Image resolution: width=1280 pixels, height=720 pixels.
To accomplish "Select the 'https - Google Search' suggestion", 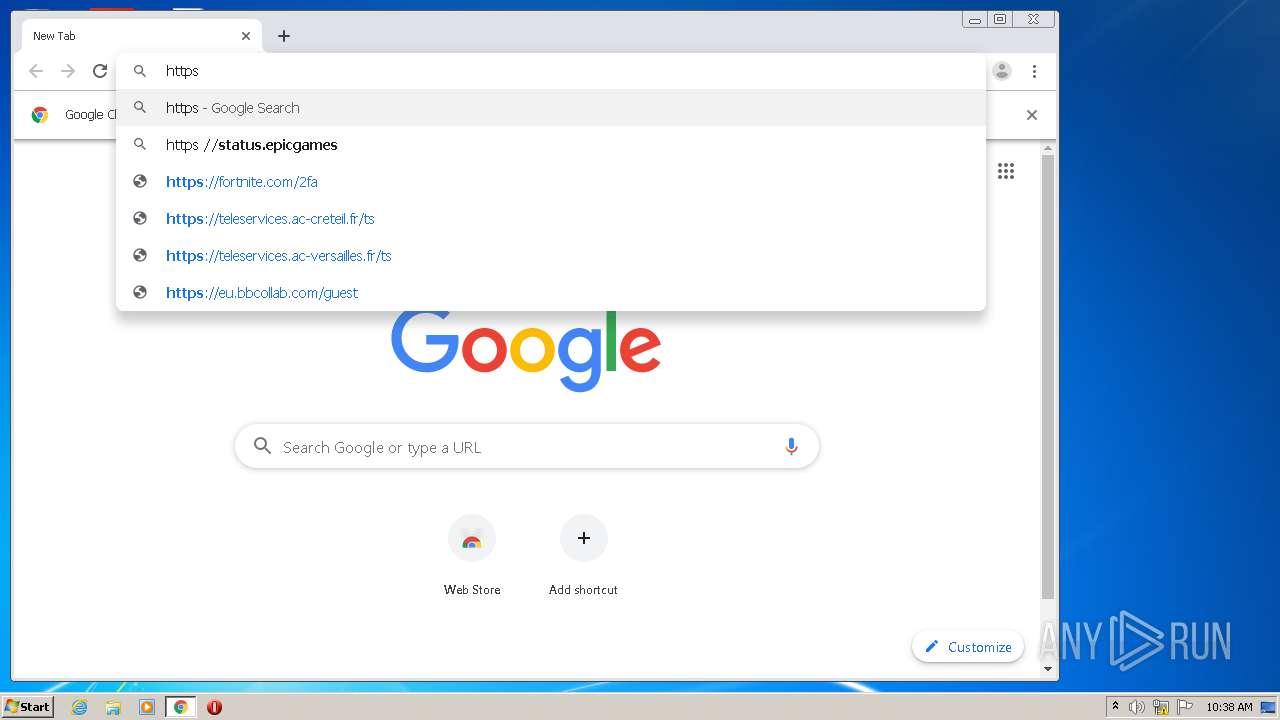I will [551, 108].
